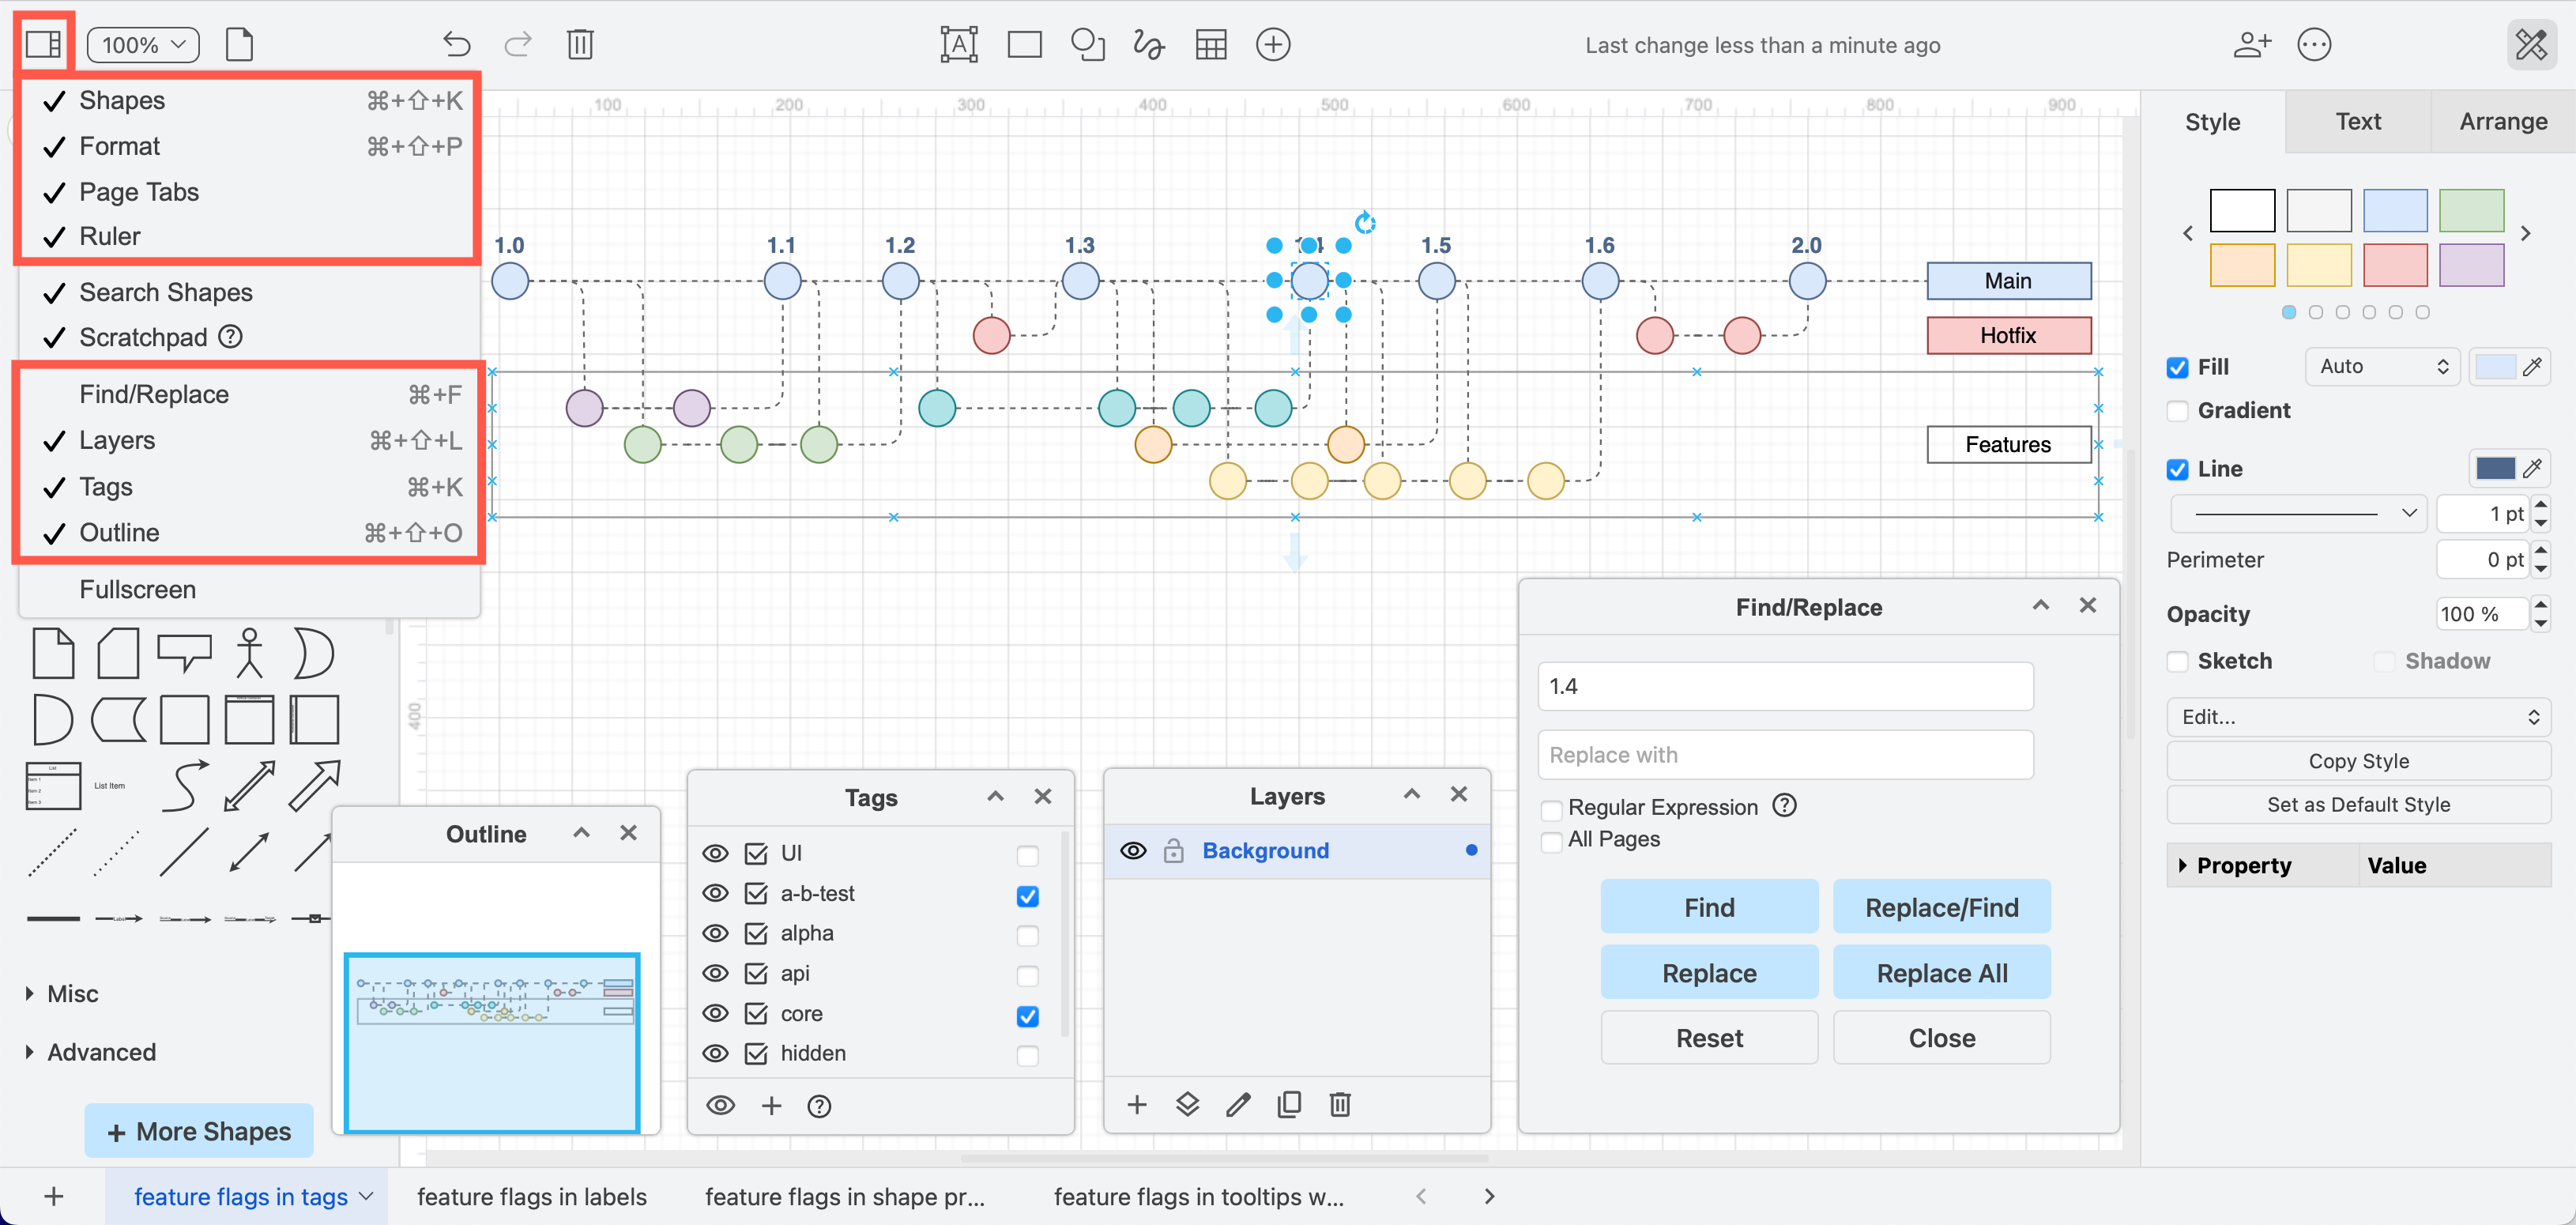
Task: Open More Shapes
Action: click(198, 1130)
